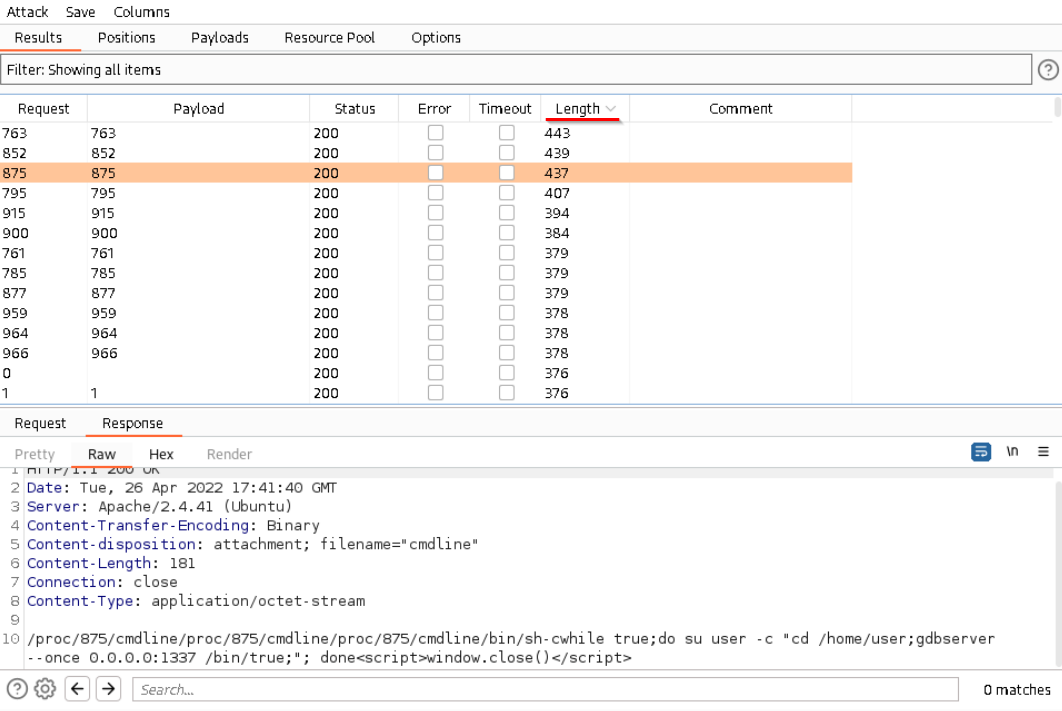Click the length value 443

(557, 133)
